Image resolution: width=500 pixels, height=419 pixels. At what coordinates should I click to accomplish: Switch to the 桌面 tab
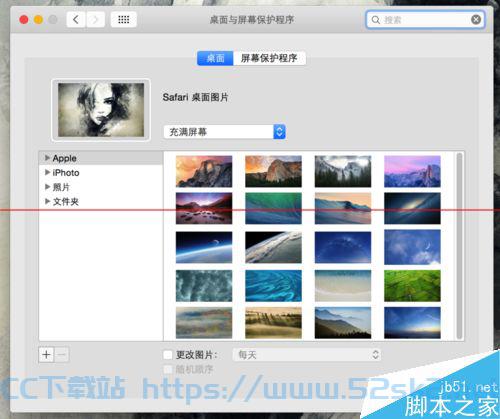pos(215,58)
